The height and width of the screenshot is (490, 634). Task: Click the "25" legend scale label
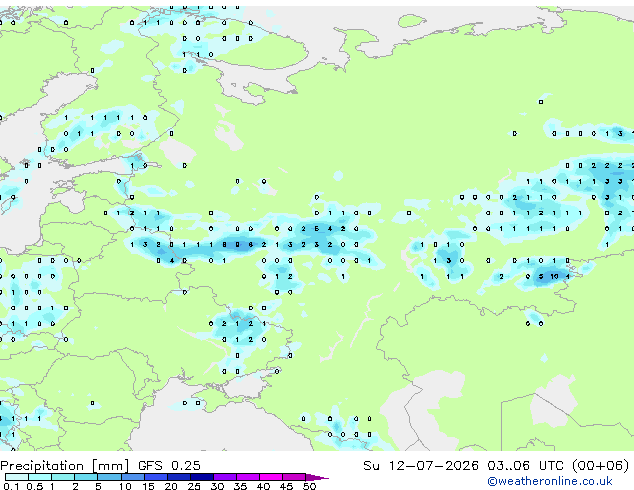(x=194, y=486)
